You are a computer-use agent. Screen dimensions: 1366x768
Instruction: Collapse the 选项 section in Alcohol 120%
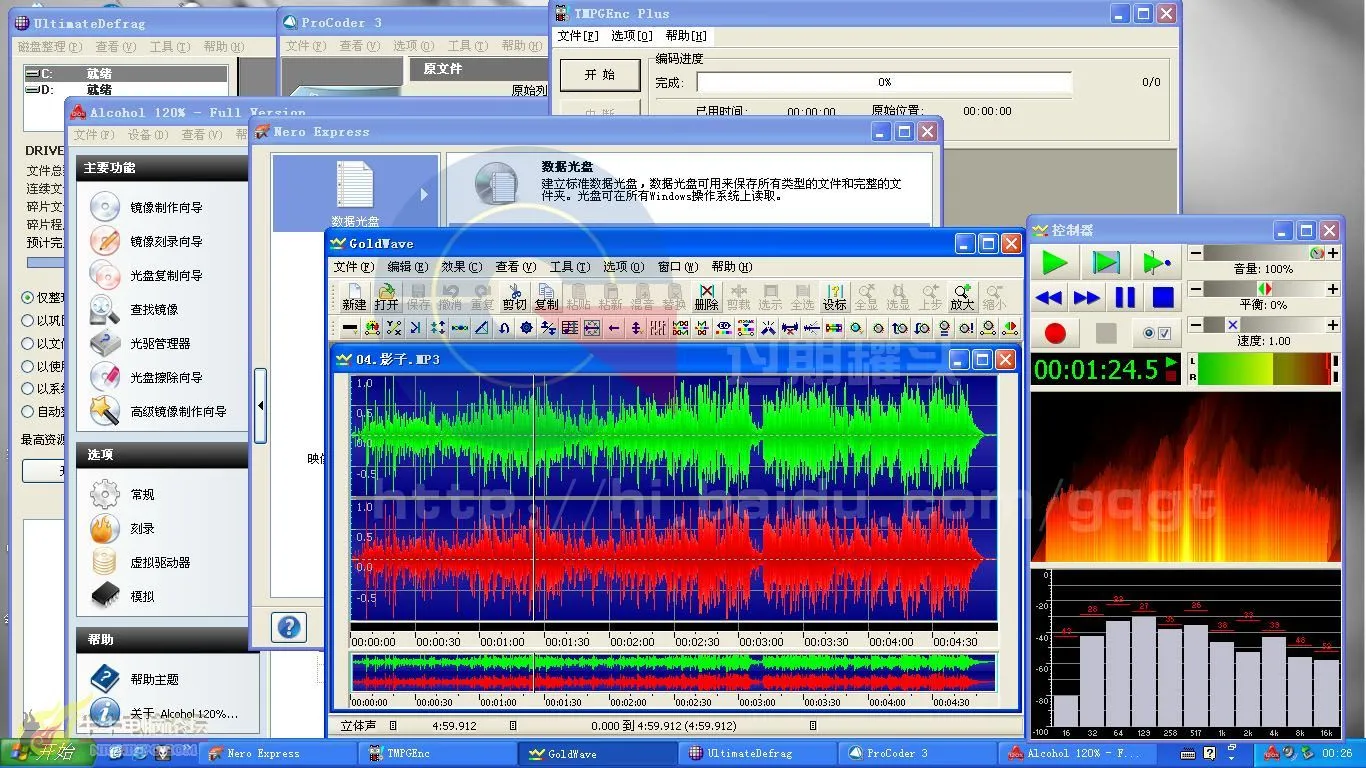pos(158,454)
